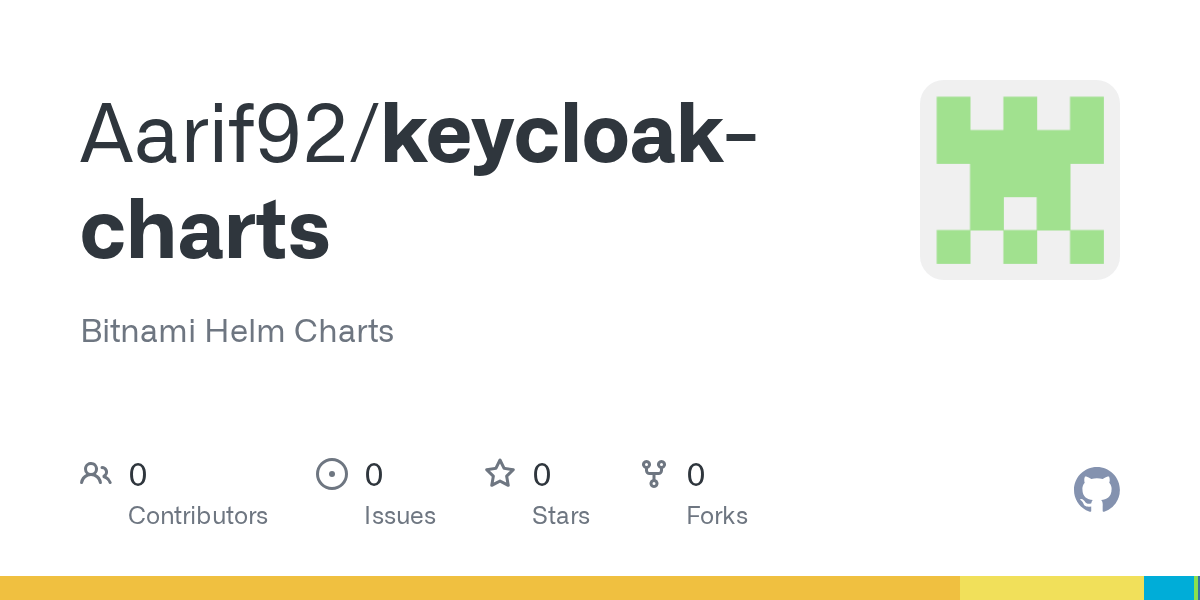Click the zero count beside Issues icon
This screenshot has width=1200, height=600.
(x=374, y=475)
